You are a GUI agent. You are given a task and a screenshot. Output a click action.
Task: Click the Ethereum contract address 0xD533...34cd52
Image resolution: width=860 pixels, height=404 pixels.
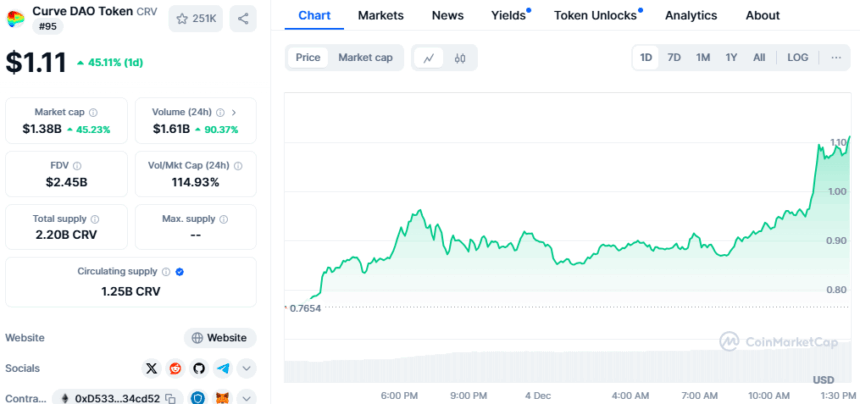tap(117, 399)
